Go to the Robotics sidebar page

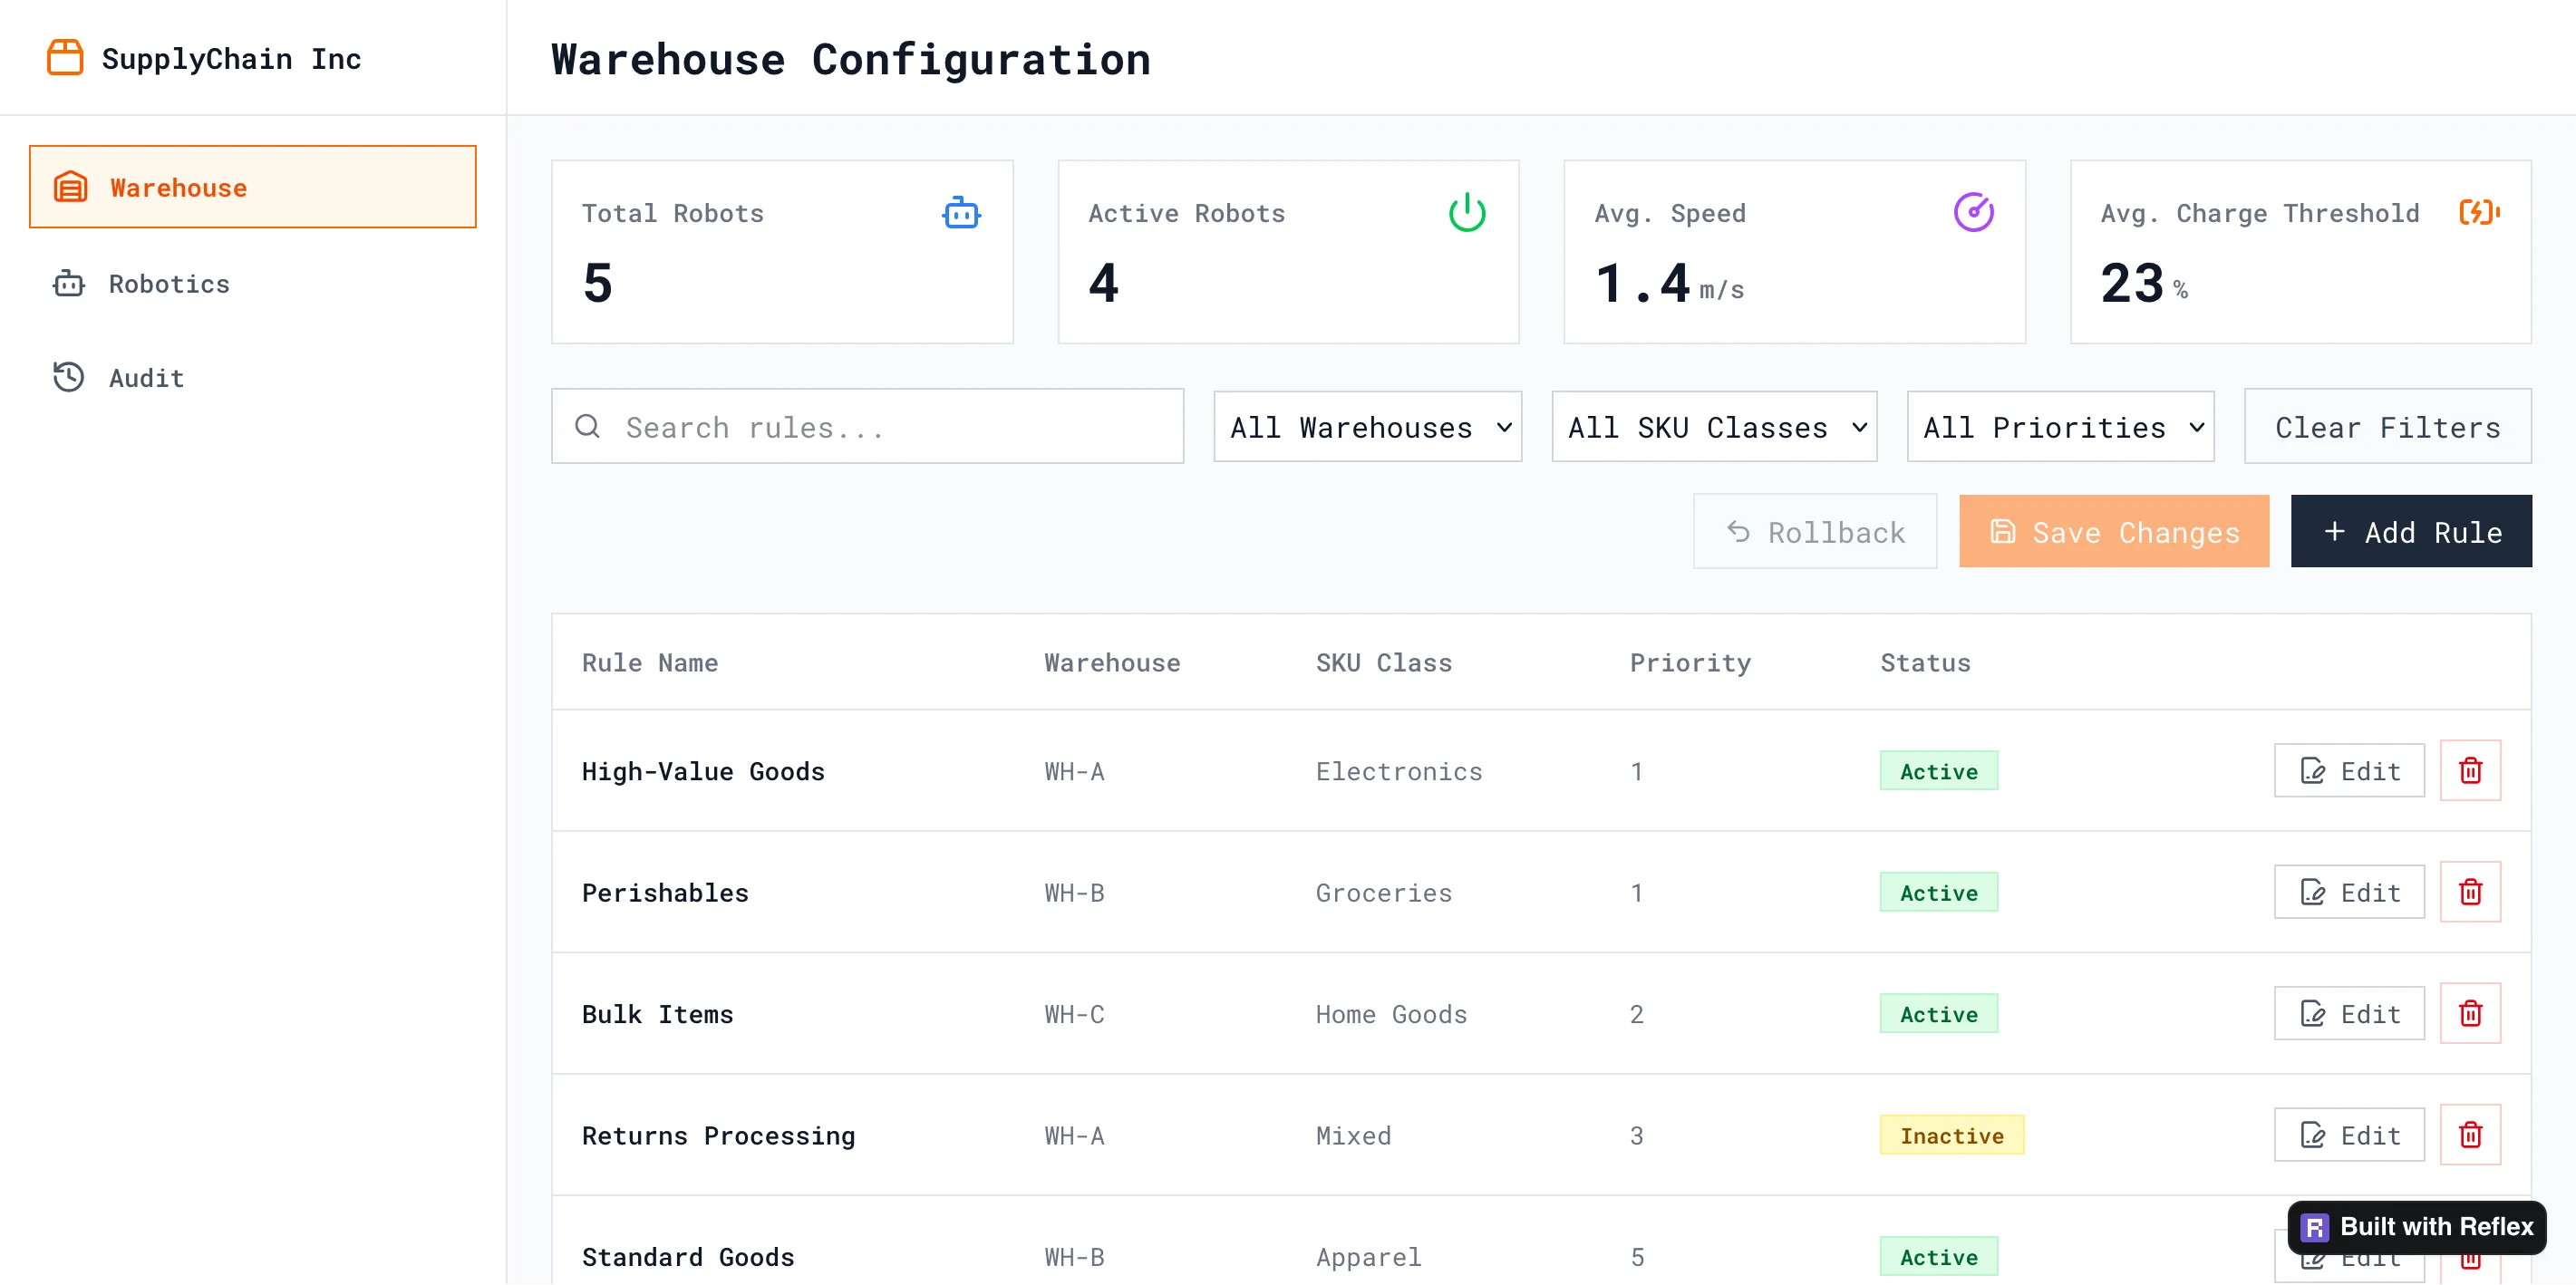coord(168,284)
